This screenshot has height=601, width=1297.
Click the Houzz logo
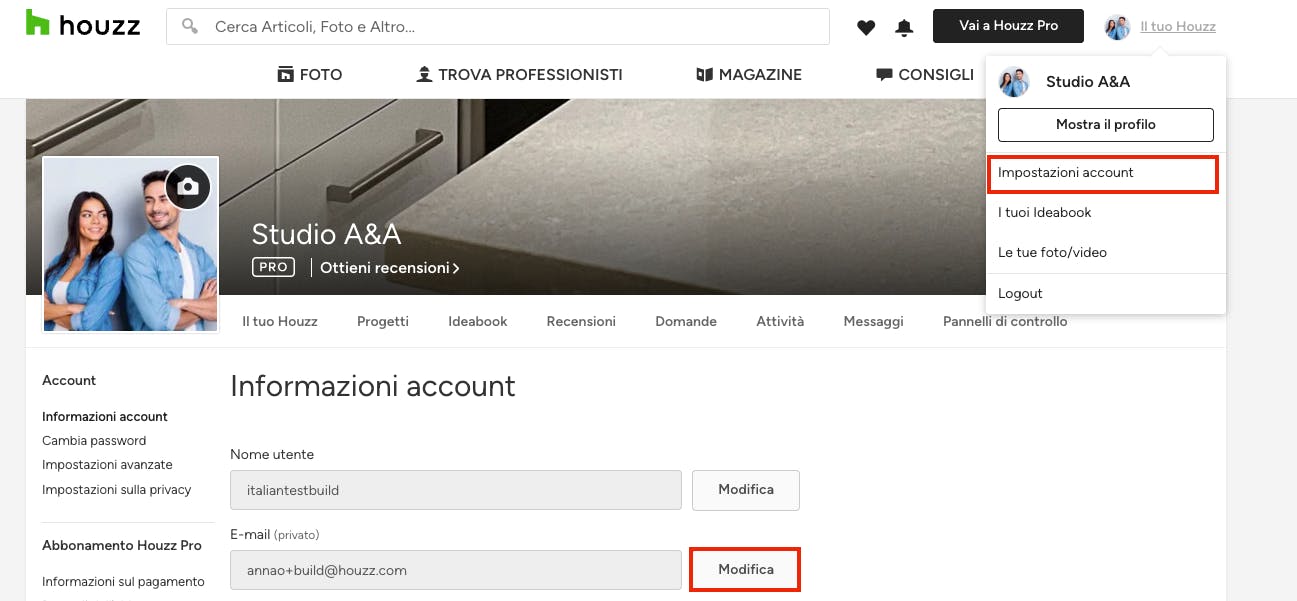(x=83, y=24)
